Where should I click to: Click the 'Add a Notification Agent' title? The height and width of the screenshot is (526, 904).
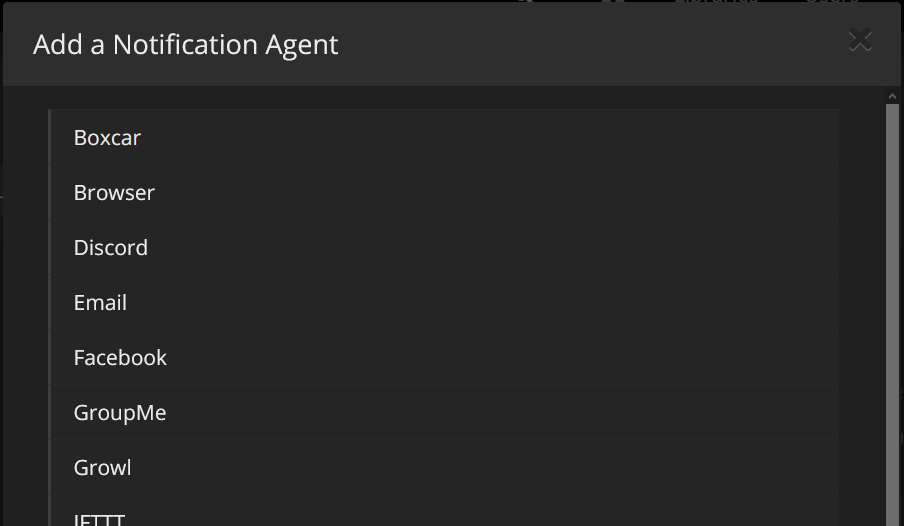tap(186, 44)
